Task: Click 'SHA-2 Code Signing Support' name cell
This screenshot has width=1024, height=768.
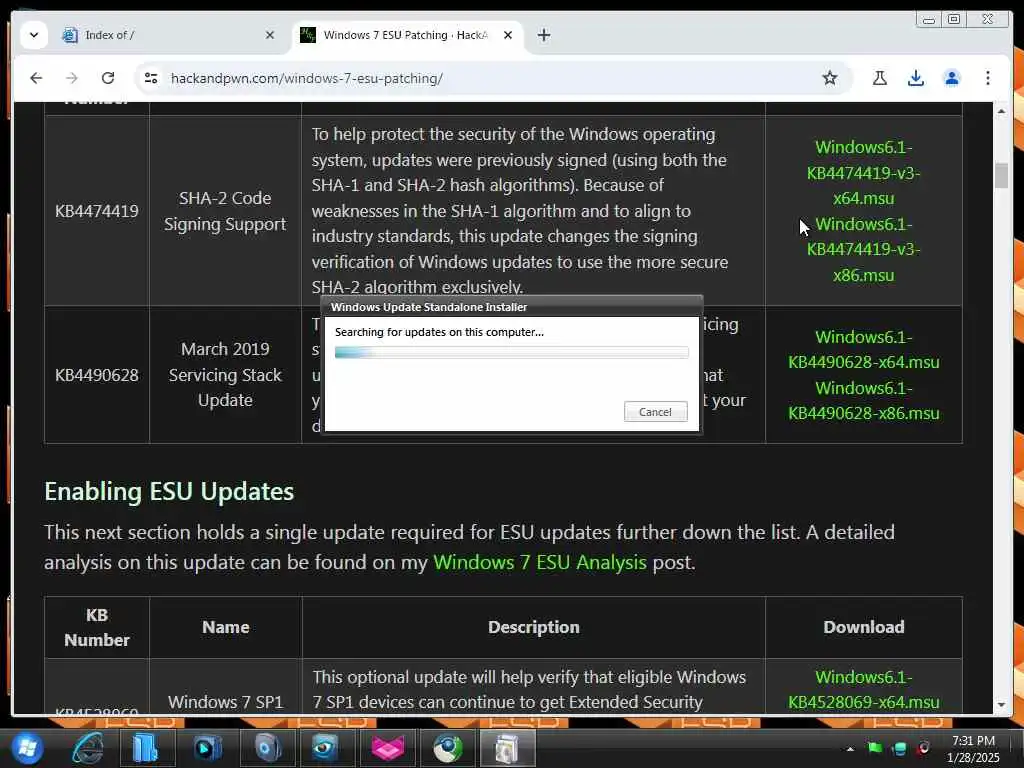Action: point(225,211)
